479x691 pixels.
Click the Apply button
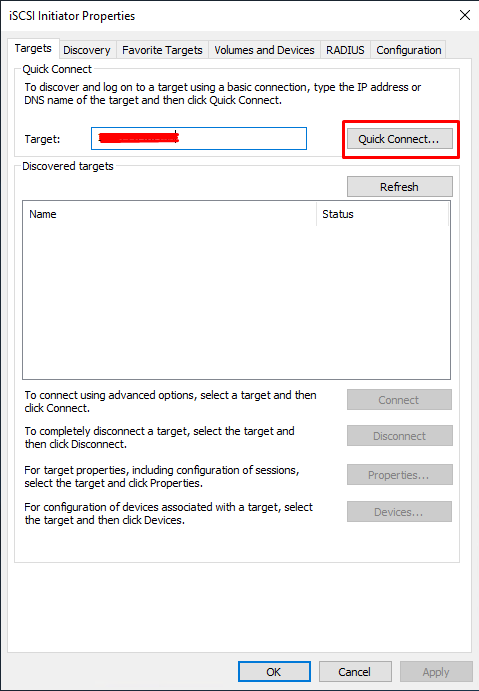[436, 672]
